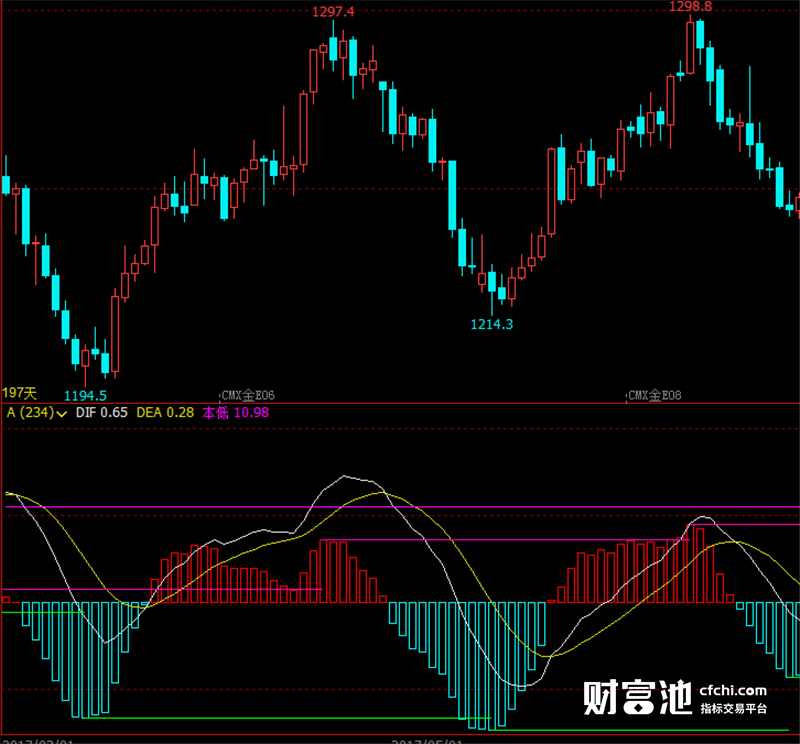The height and width of the screenshot is (744, 800).
Task: Click the 本低 10.98 indicator value
Action: pyautogui.click(x=236, y=413)
